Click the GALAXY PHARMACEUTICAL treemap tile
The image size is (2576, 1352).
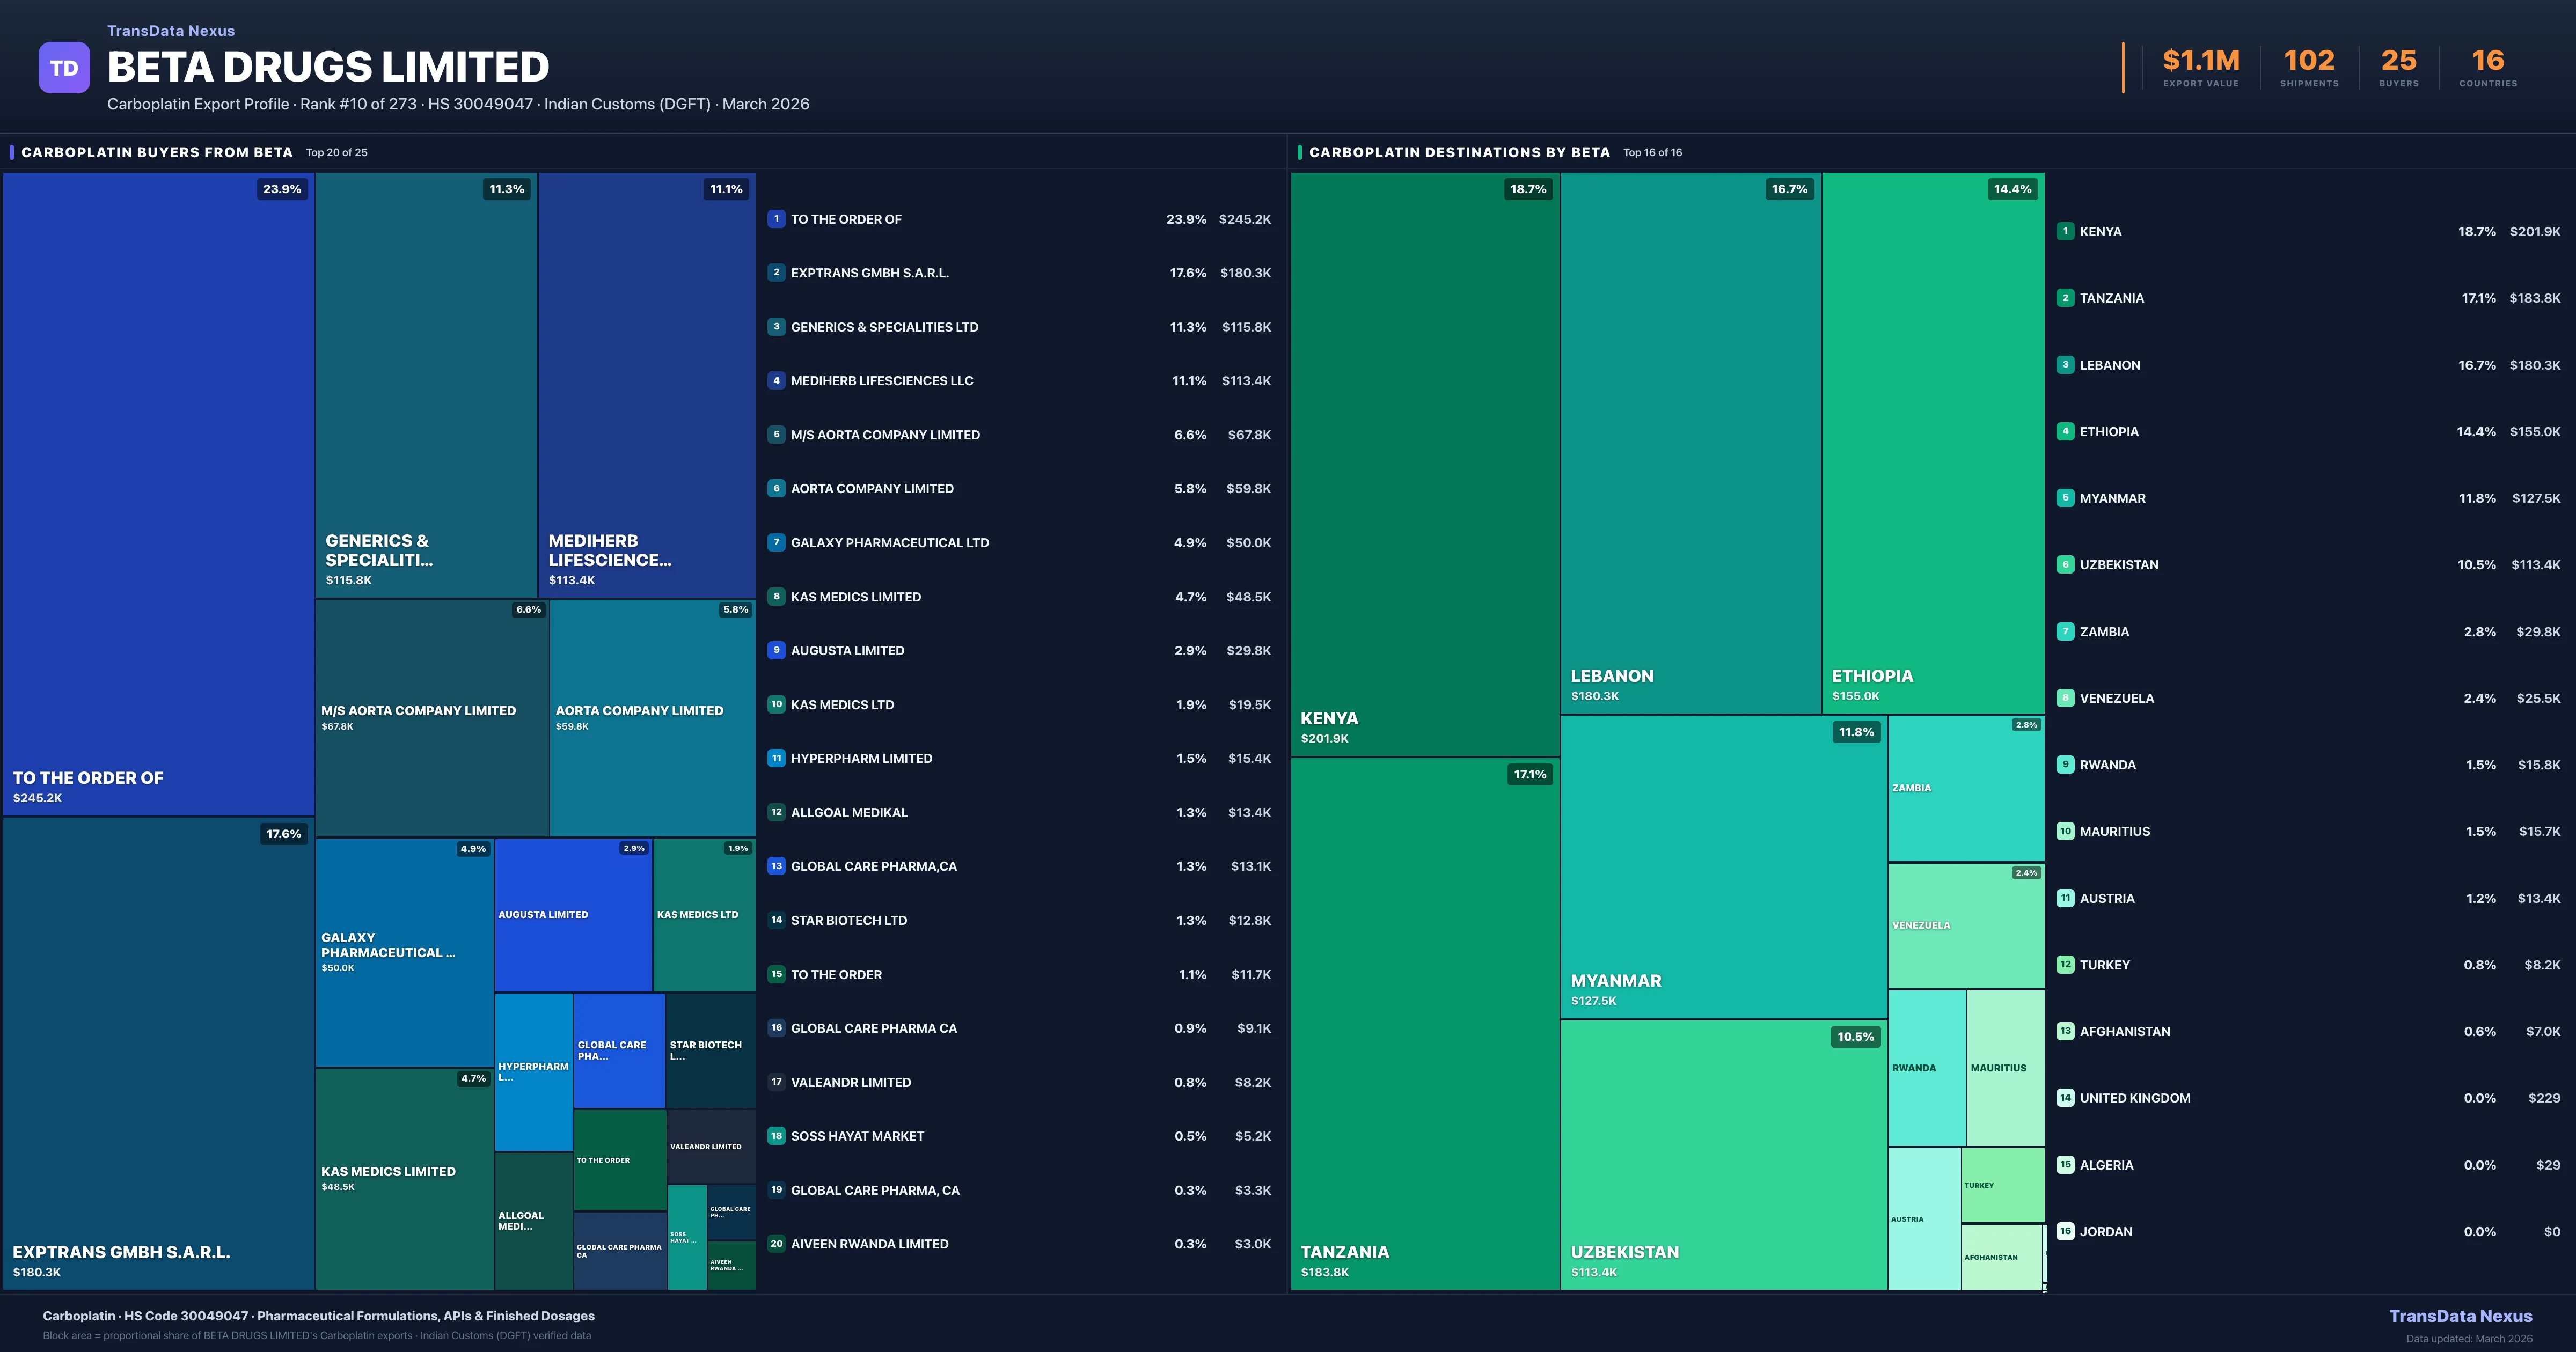[x=404, y=952]
